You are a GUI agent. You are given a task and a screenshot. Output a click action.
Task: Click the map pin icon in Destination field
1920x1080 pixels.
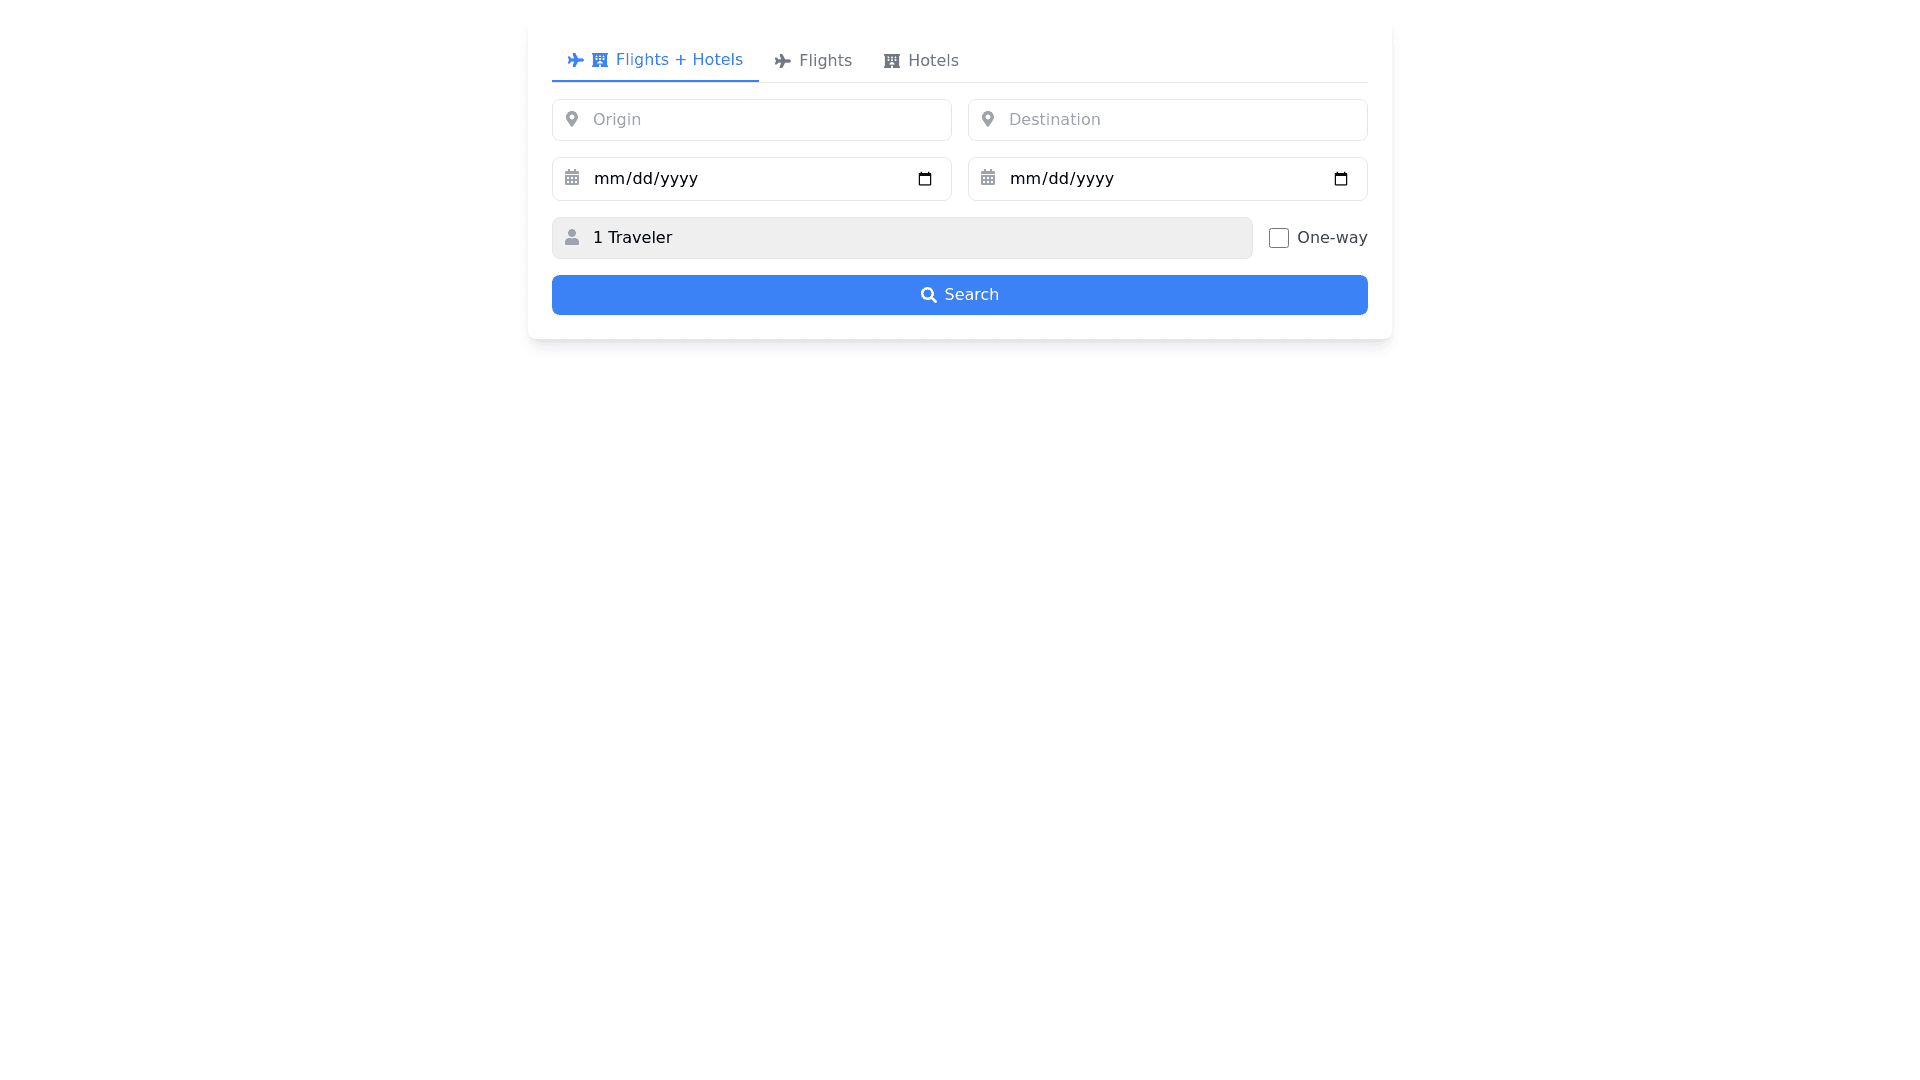tap(988, 119)
